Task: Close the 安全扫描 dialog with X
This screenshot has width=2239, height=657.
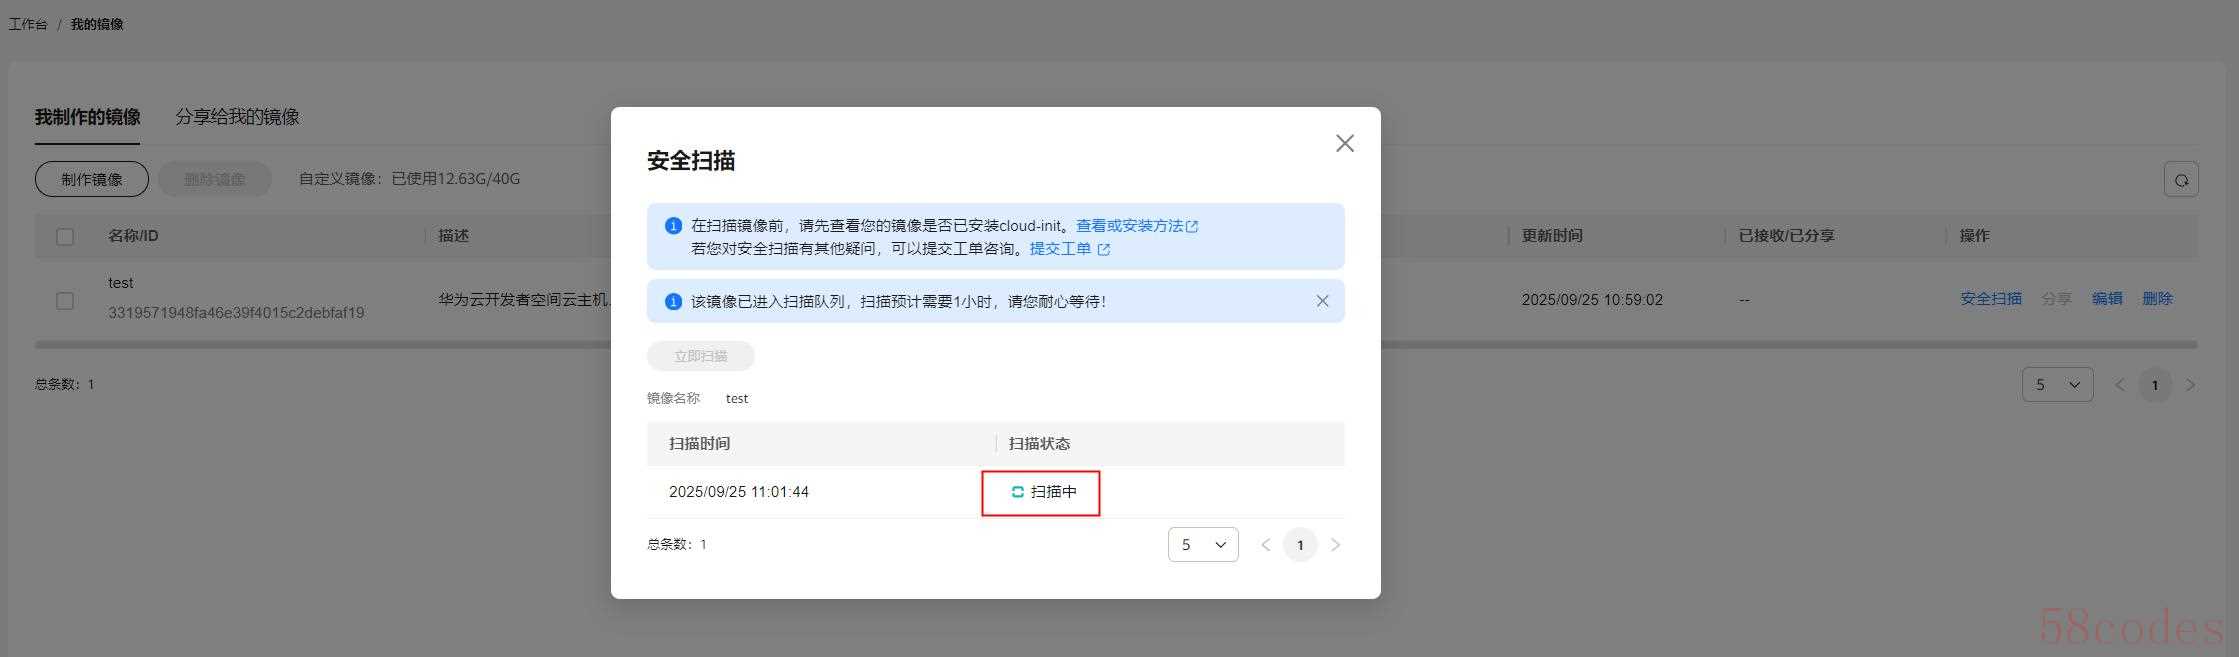Action: click(x=1344, y=144)
